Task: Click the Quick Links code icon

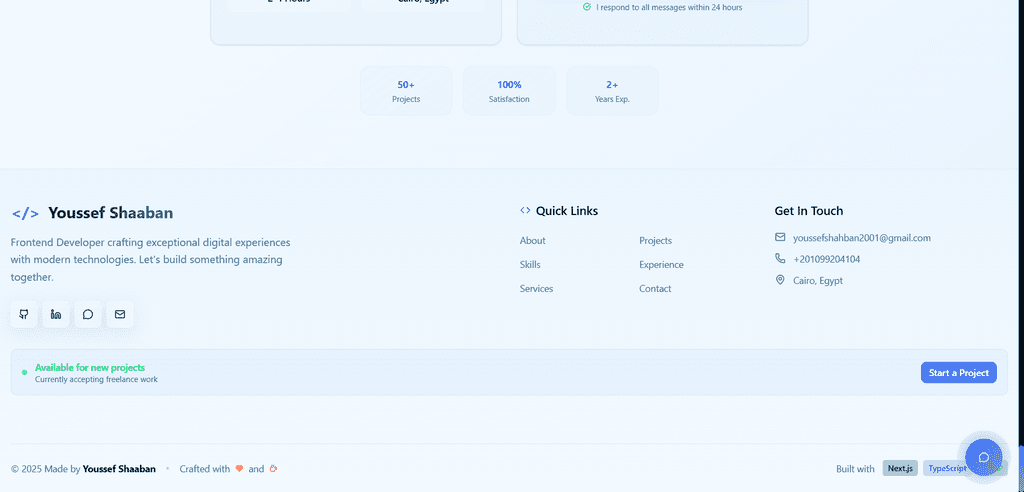Action: click(525, 210)
